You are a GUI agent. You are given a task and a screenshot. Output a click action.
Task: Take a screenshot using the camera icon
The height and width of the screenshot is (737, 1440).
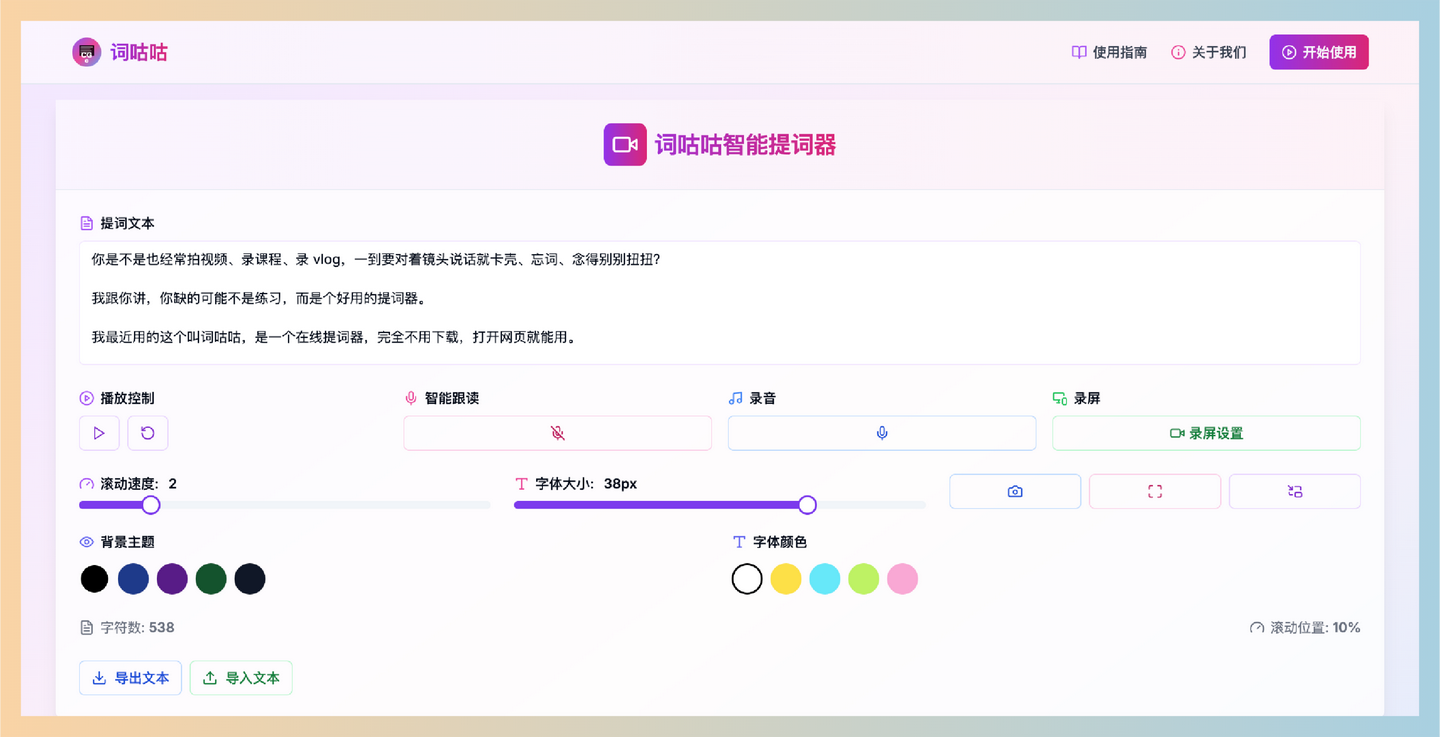[1014, 491]
